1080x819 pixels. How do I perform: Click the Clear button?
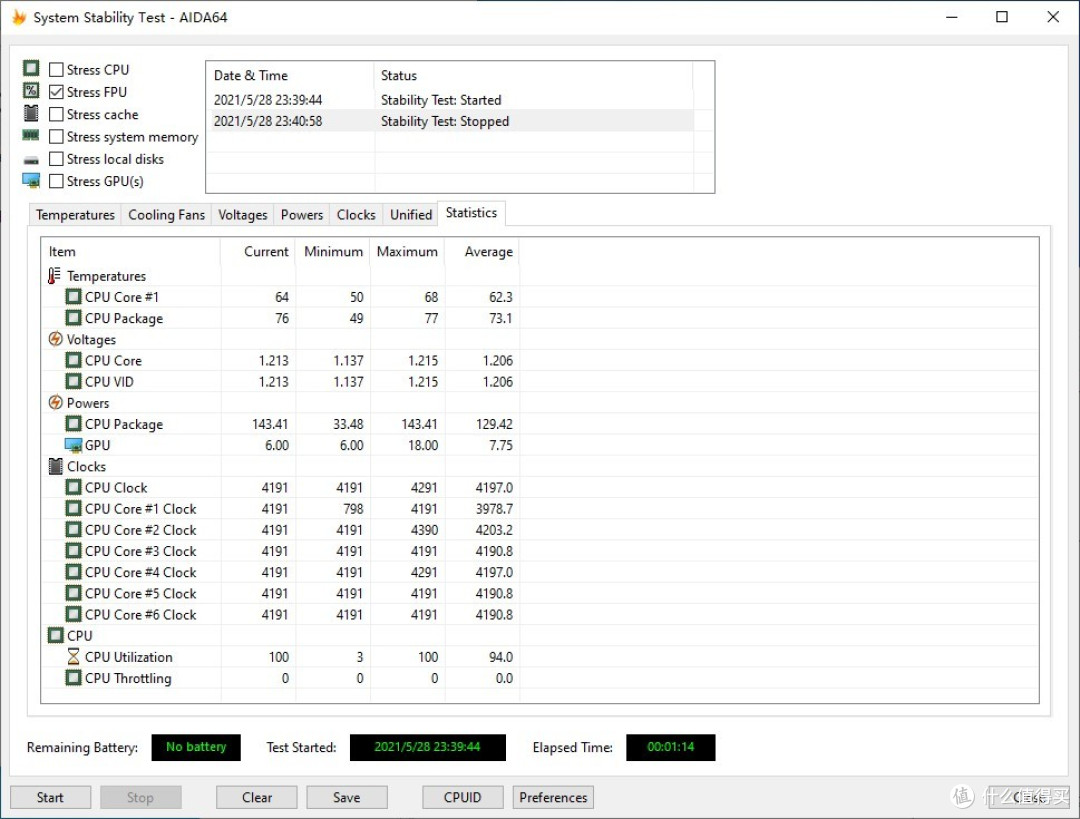click(x=257, y=797)
